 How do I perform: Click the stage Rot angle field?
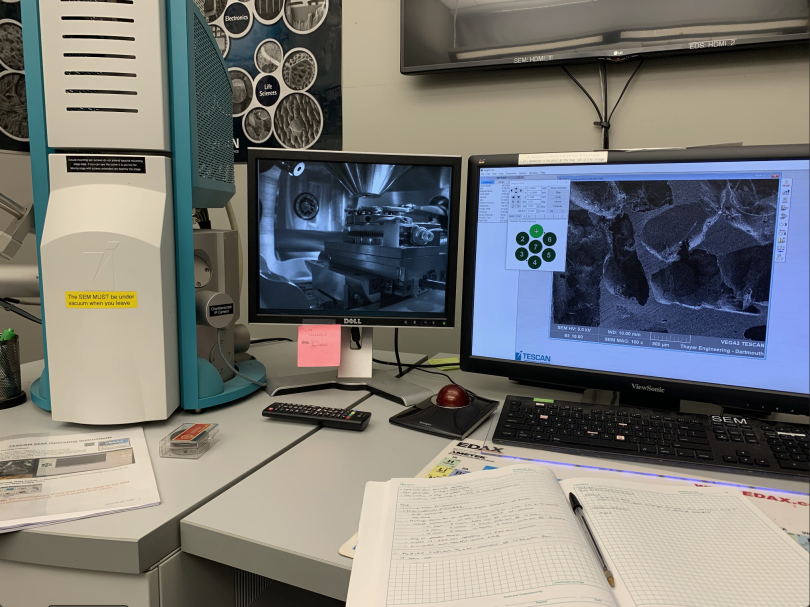[534, 201]
